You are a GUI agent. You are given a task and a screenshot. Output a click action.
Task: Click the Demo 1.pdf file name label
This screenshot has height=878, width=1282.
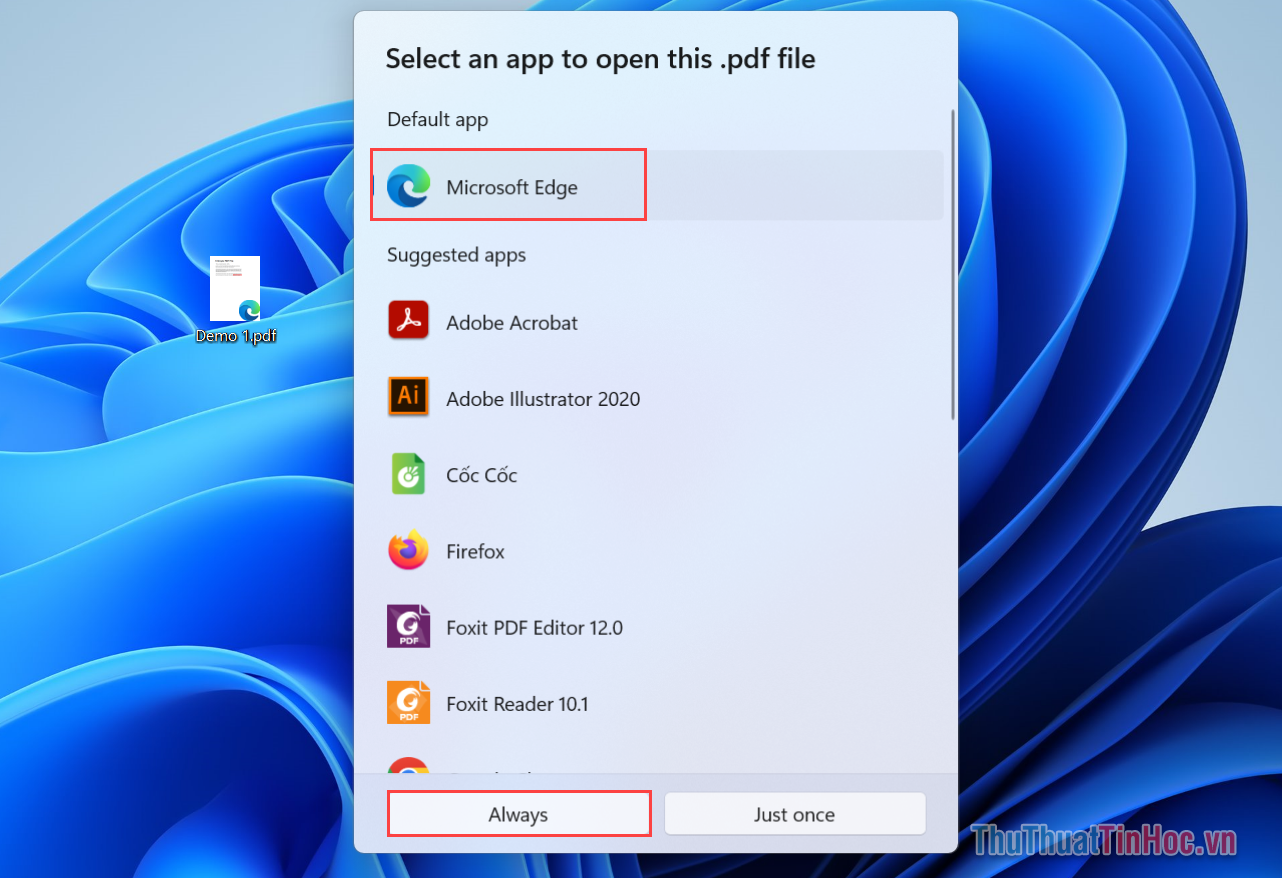pos(236,336)
